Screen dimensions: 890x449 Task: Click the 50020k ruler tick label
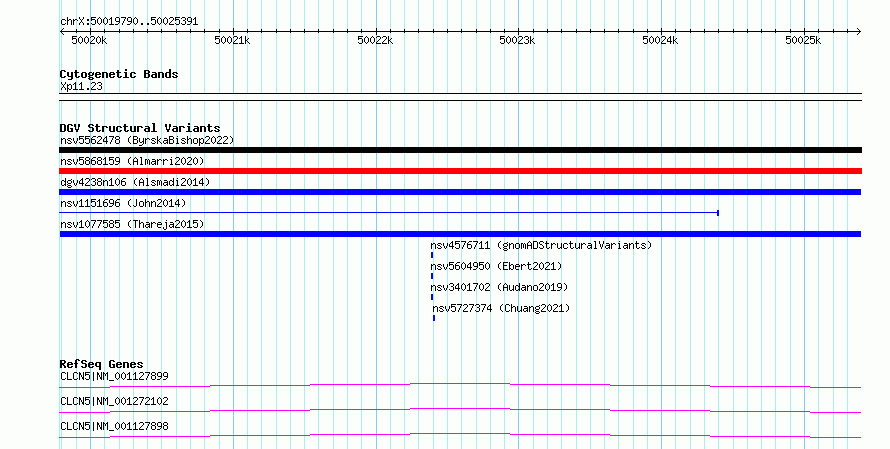coord(89,40)
